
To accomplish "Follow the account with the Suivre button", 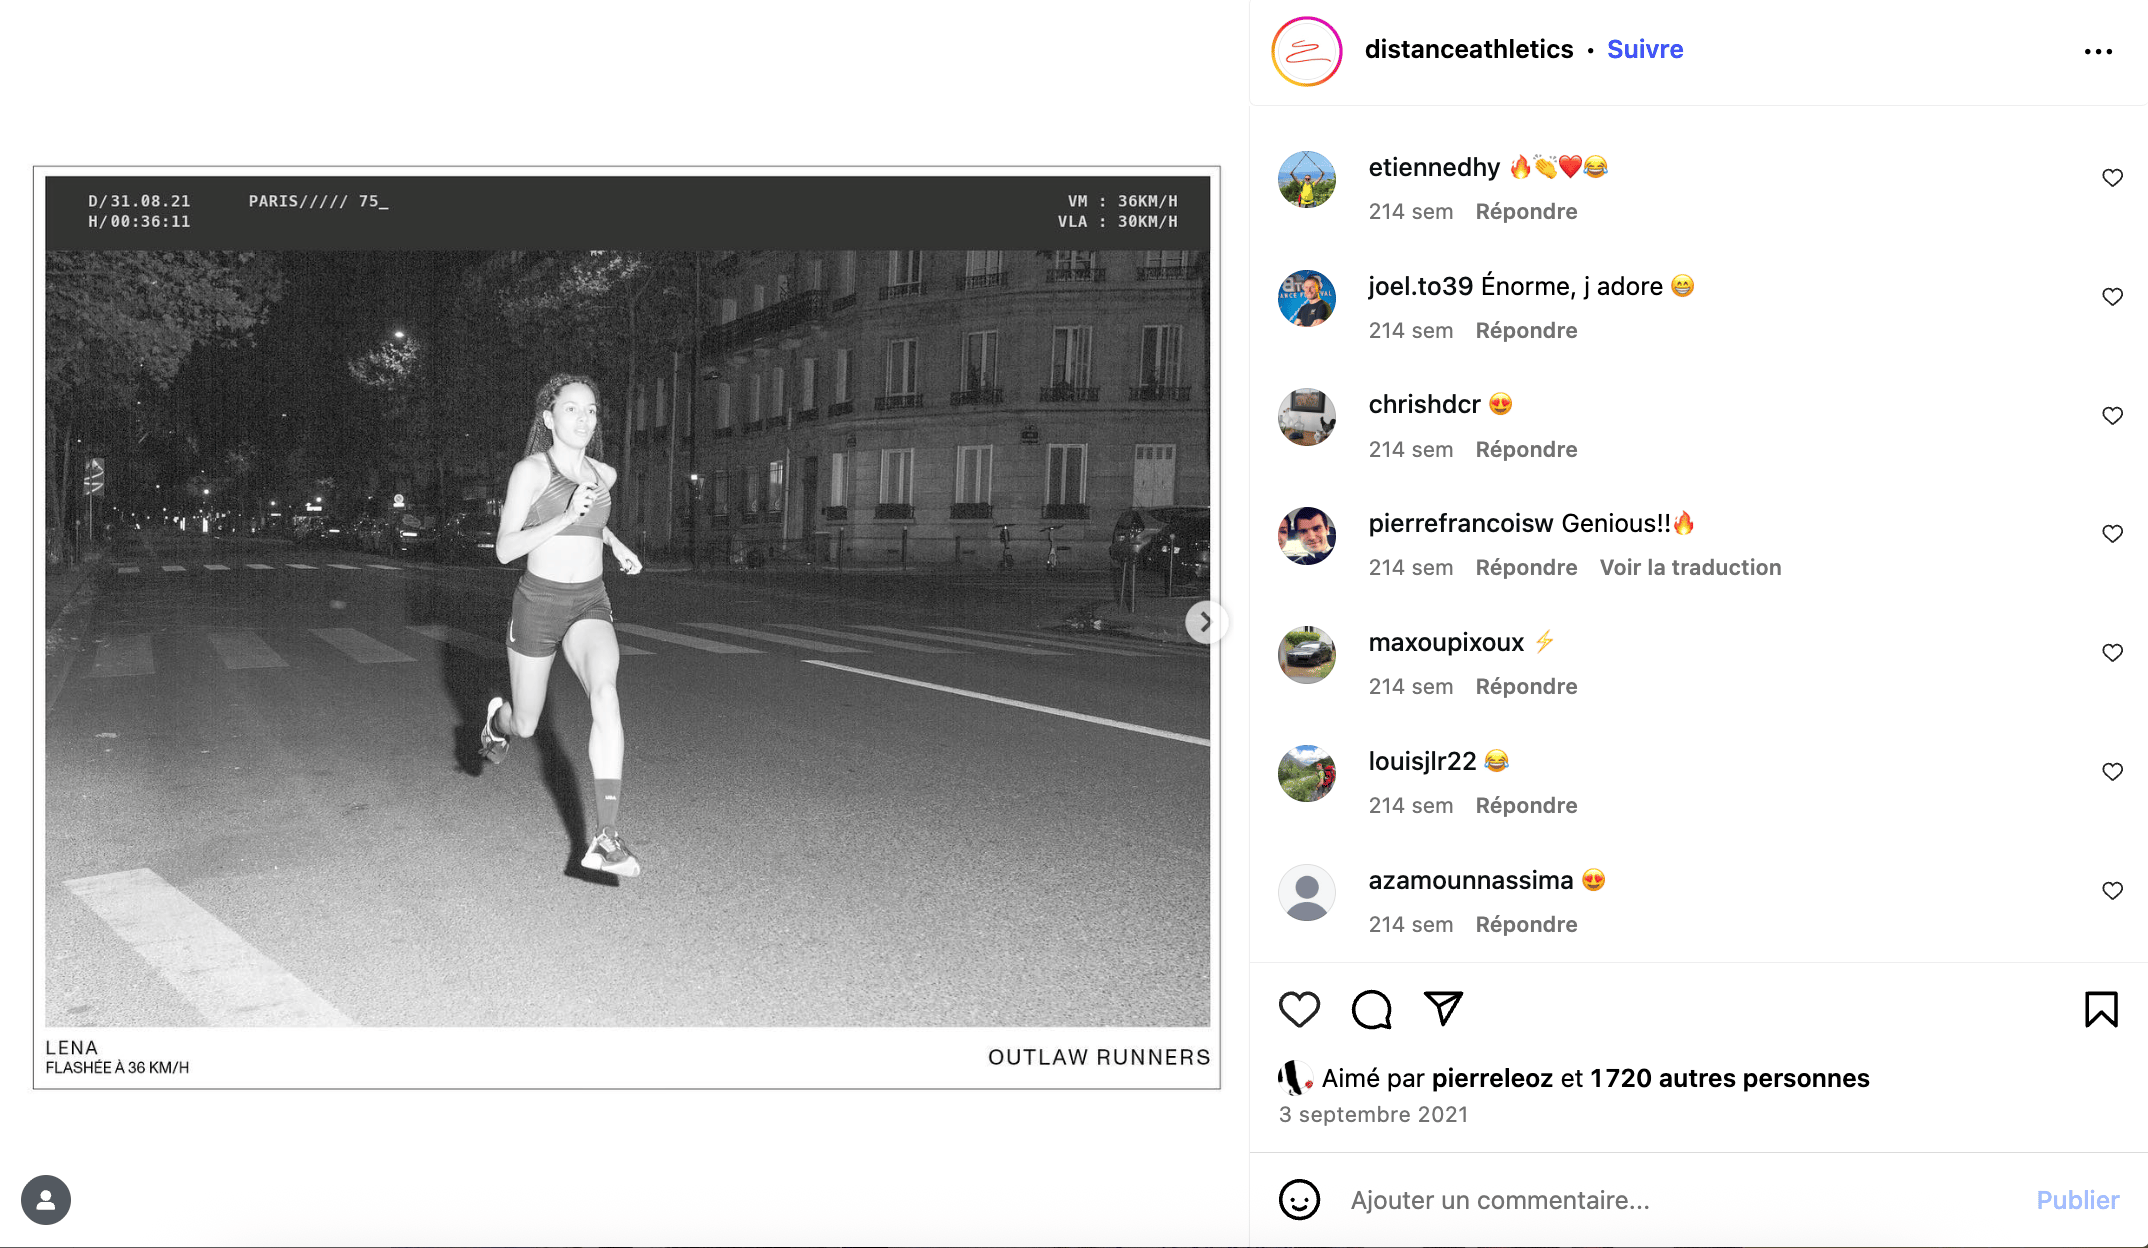I will point(1644,49).
